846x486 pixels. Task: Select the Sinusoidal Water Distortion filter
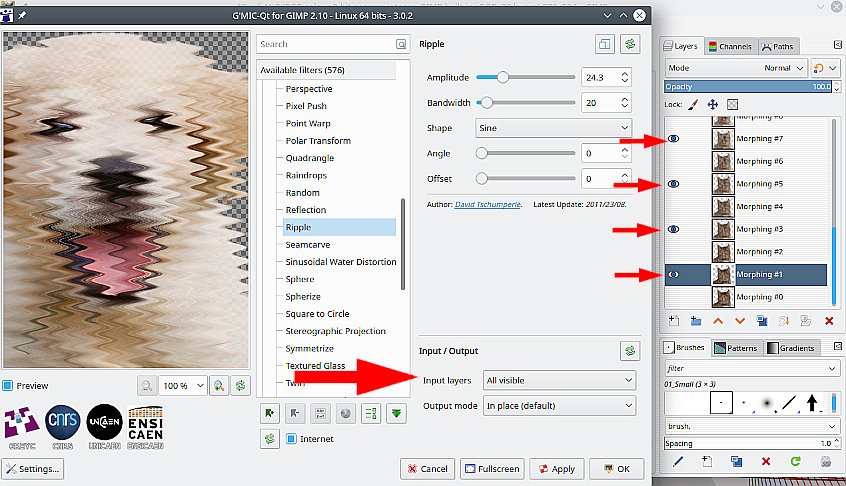[340, 262]
